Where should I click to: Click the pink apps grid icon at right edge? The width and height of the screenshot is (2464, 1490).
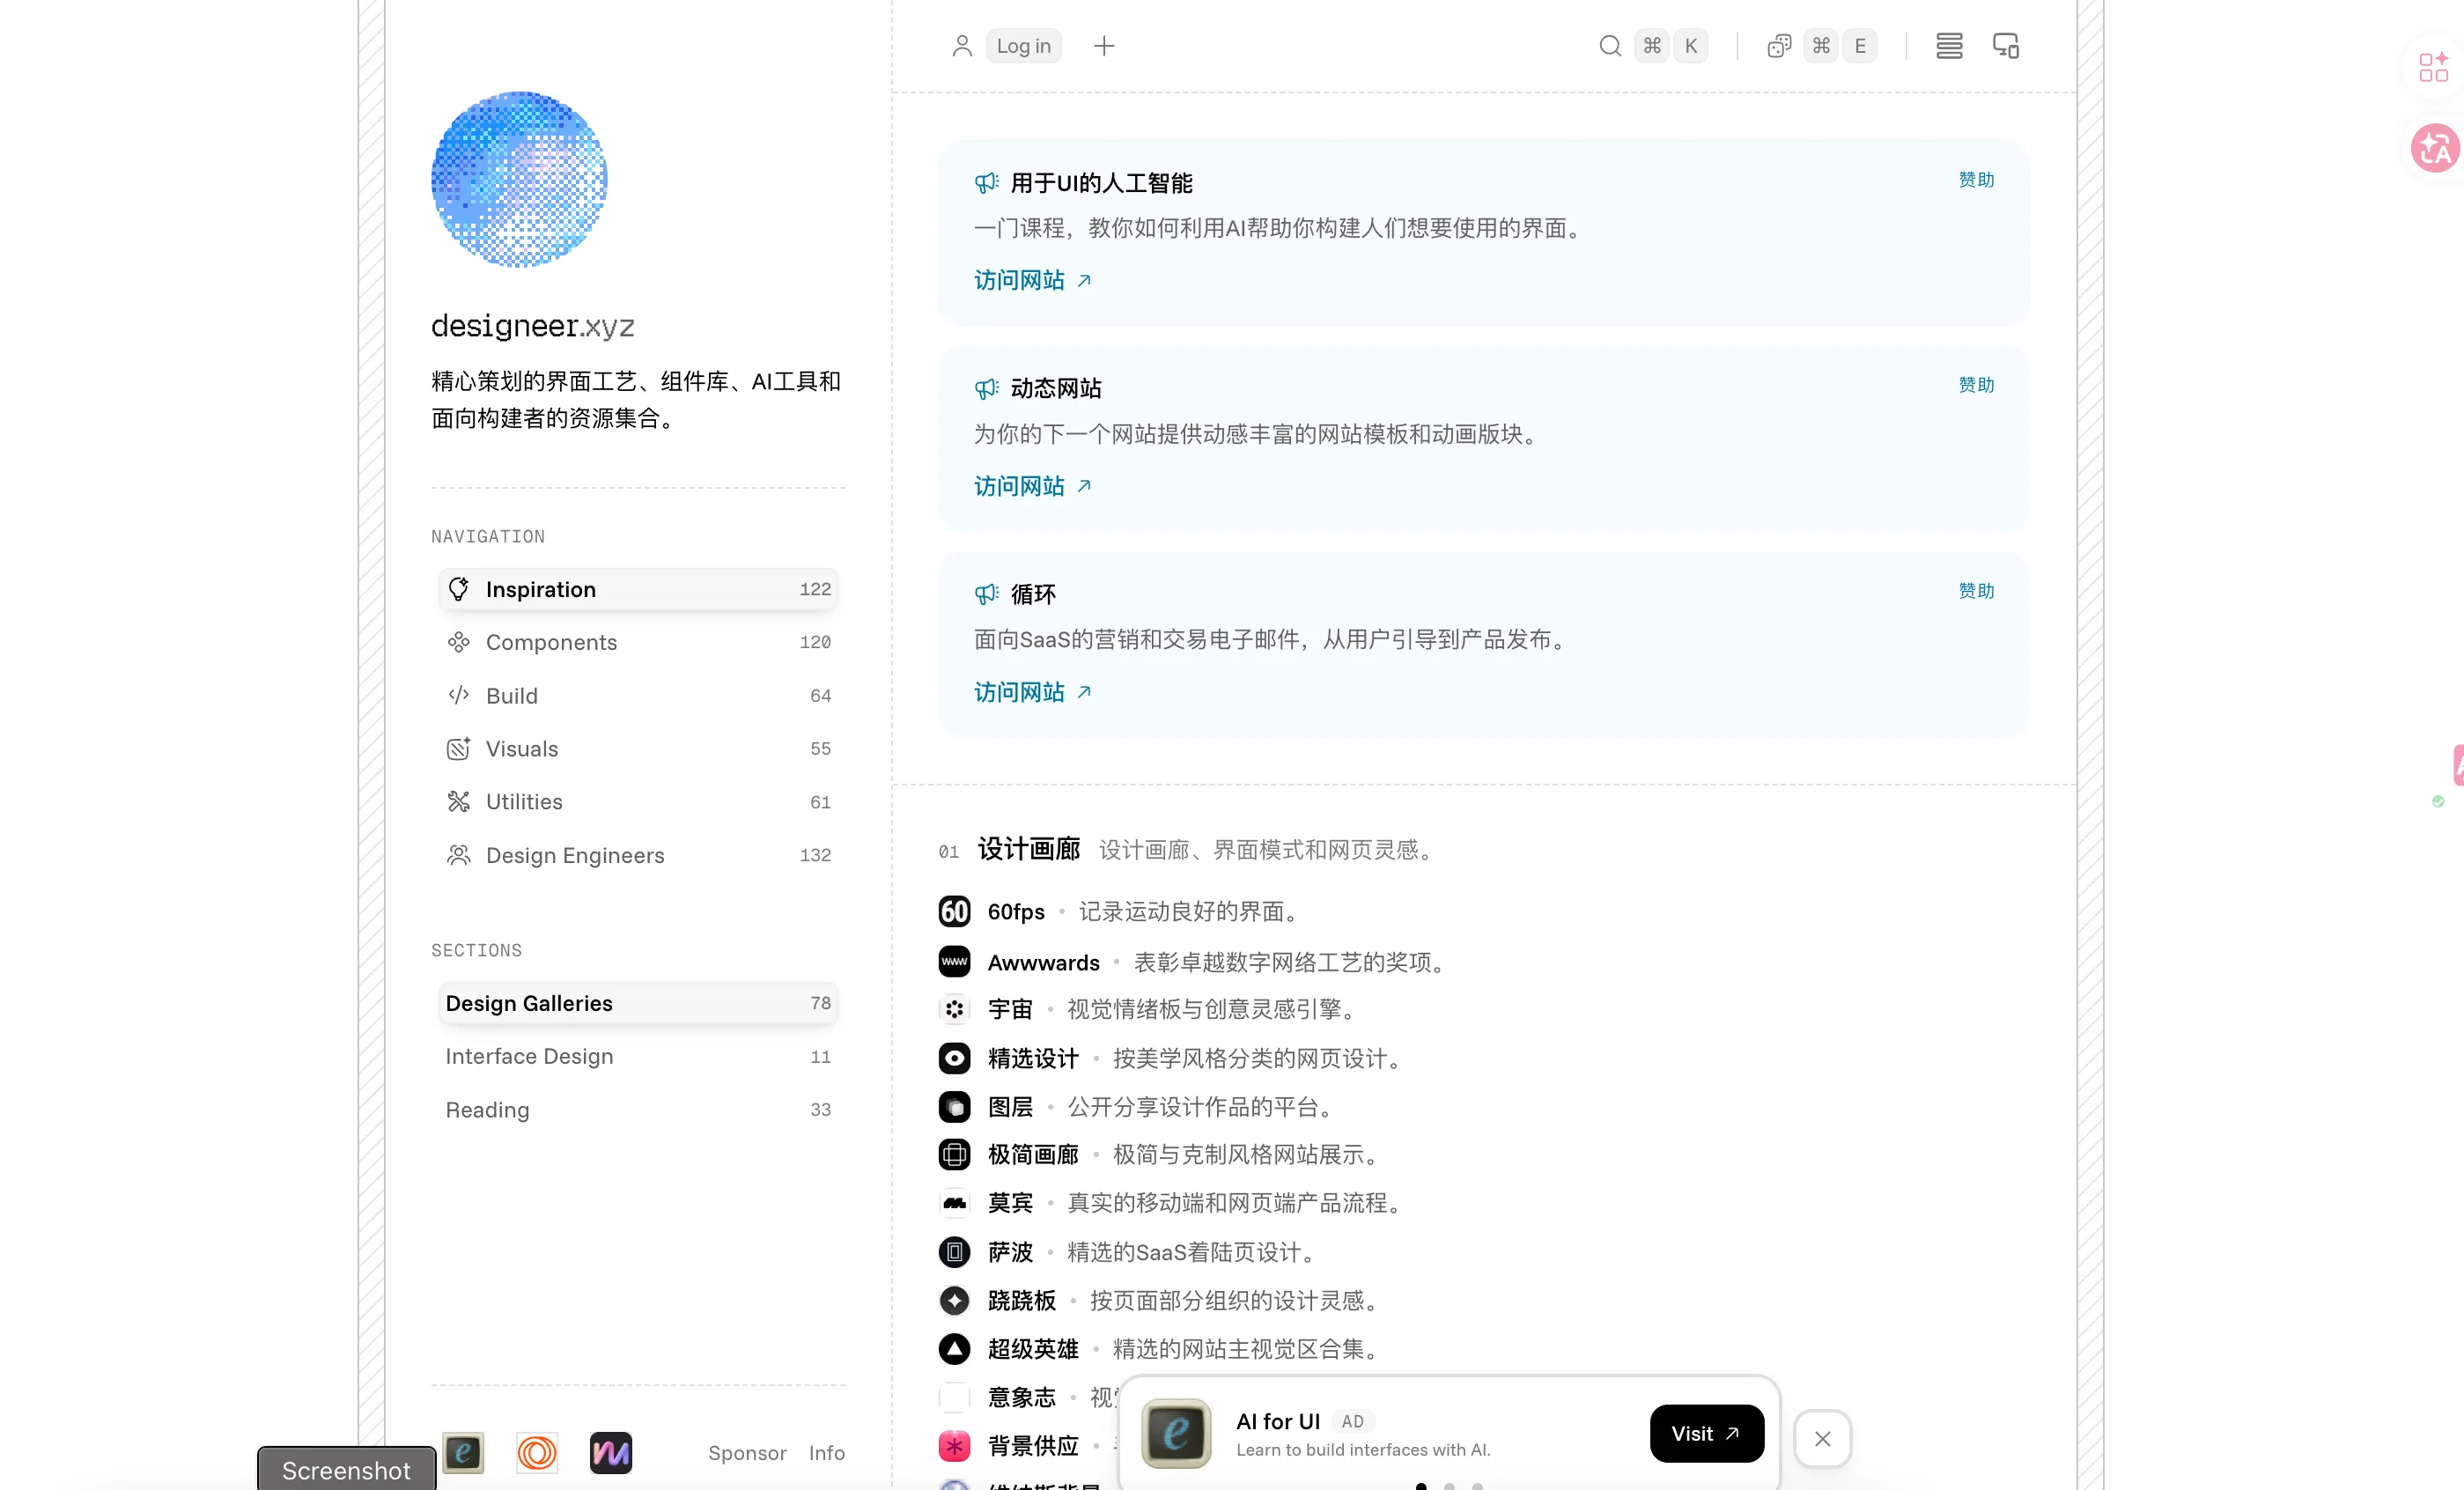[x=2433, y=67]
